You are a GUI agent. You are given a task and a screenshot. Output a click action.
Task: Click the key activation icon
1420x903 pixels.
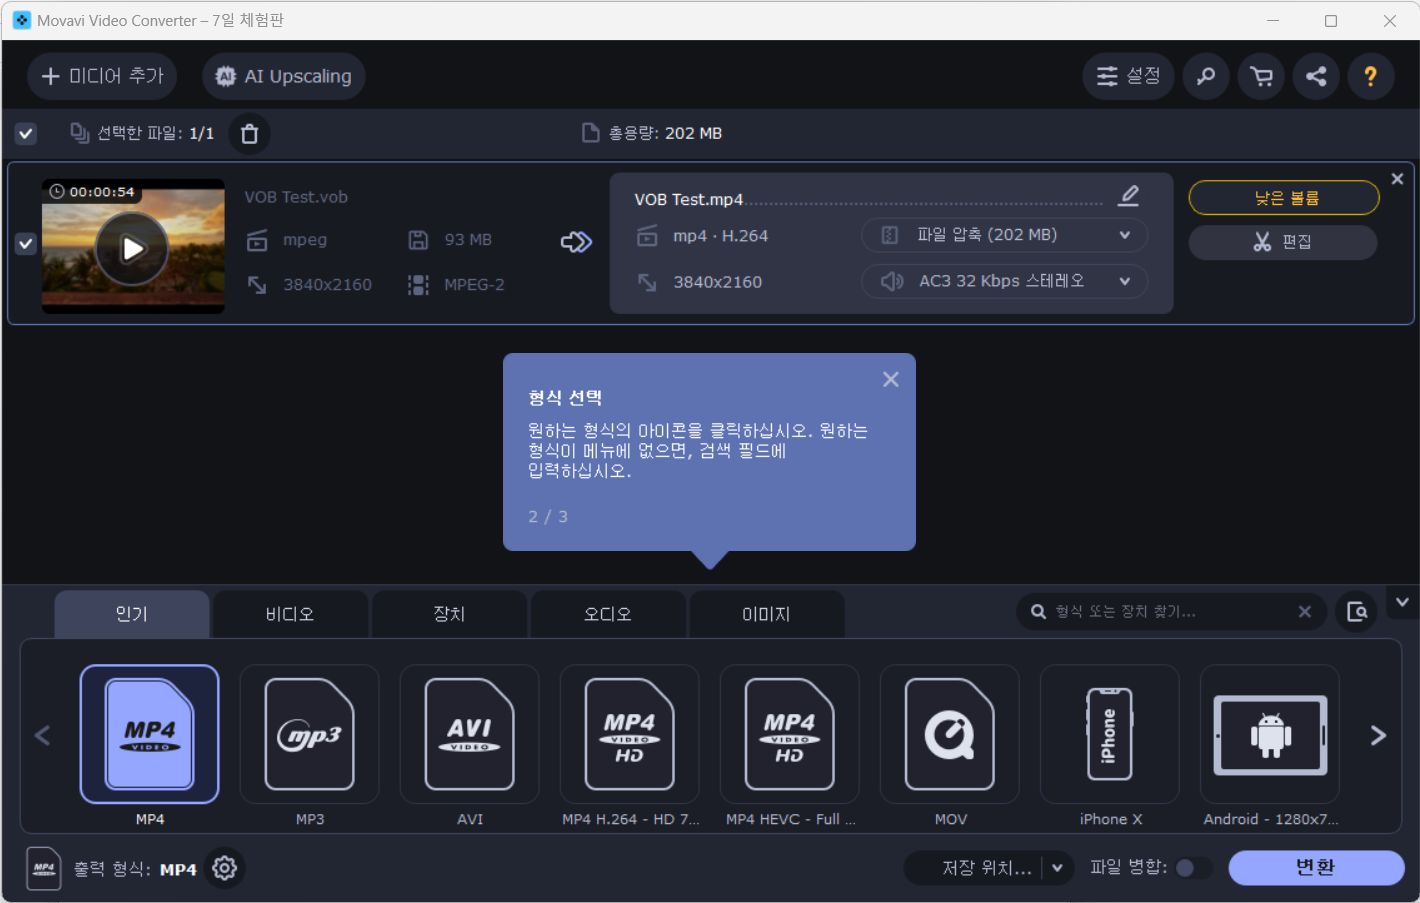point(1206,76)
